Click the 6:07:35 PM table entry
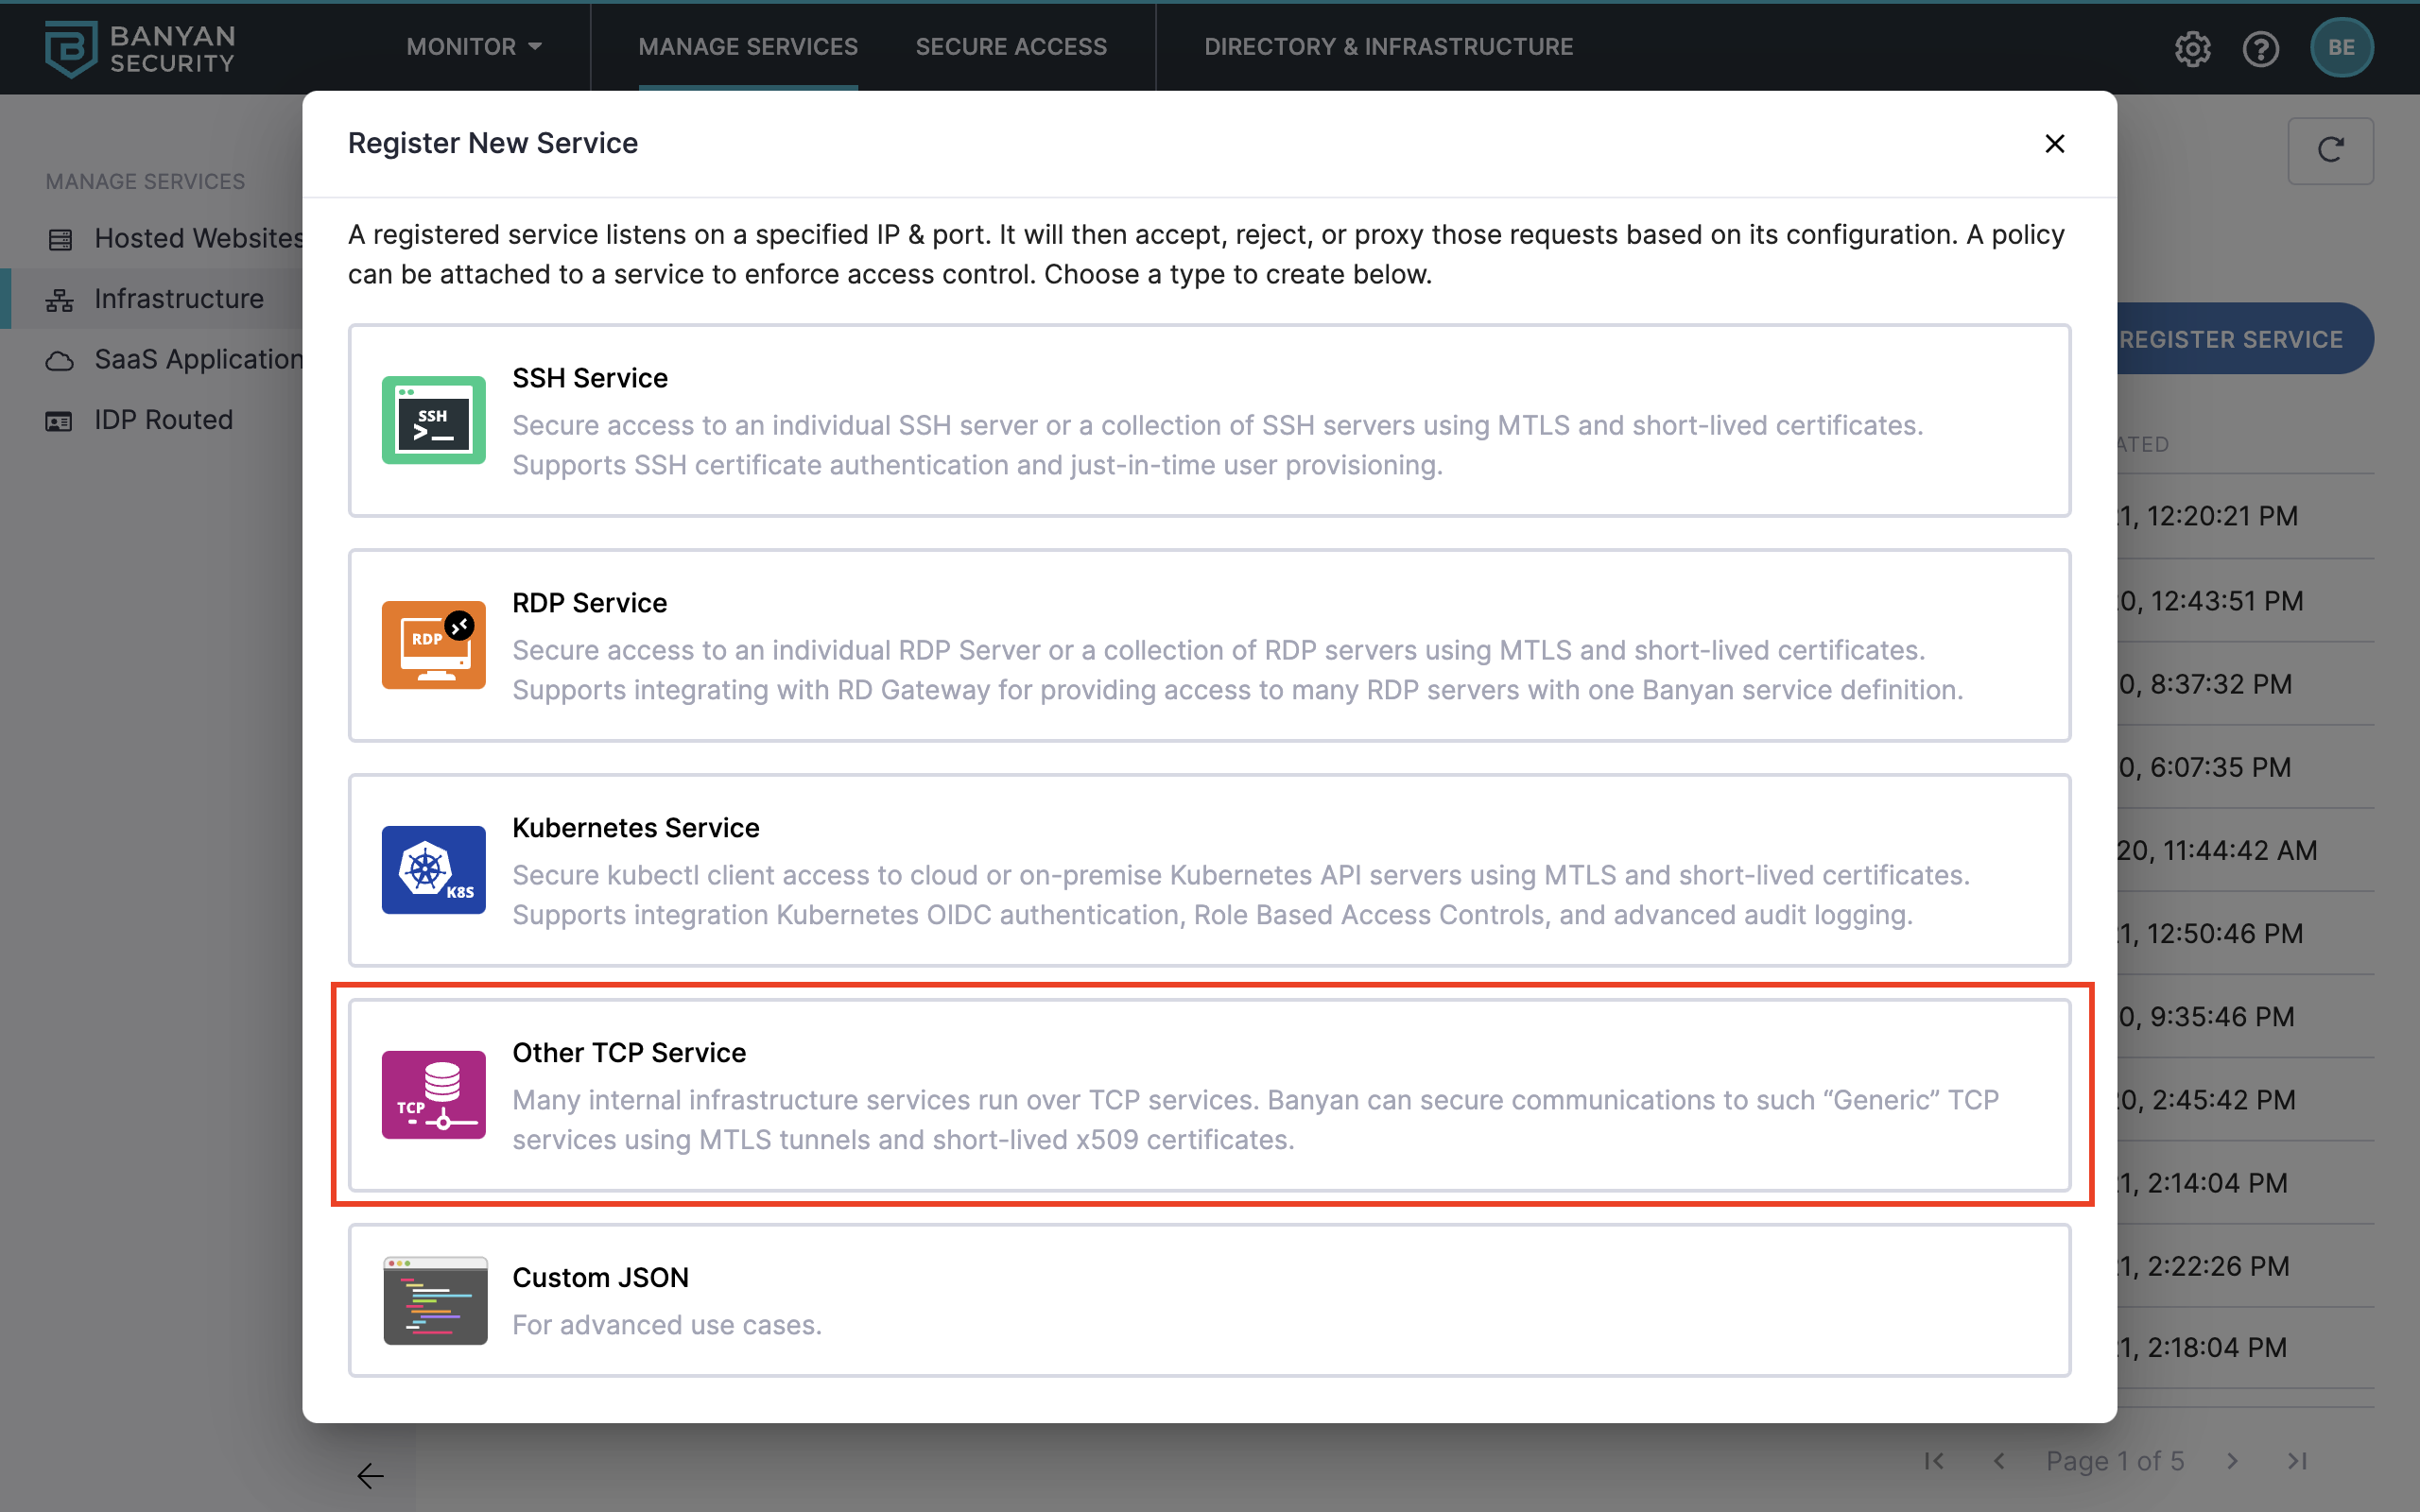 point(2205,767)
